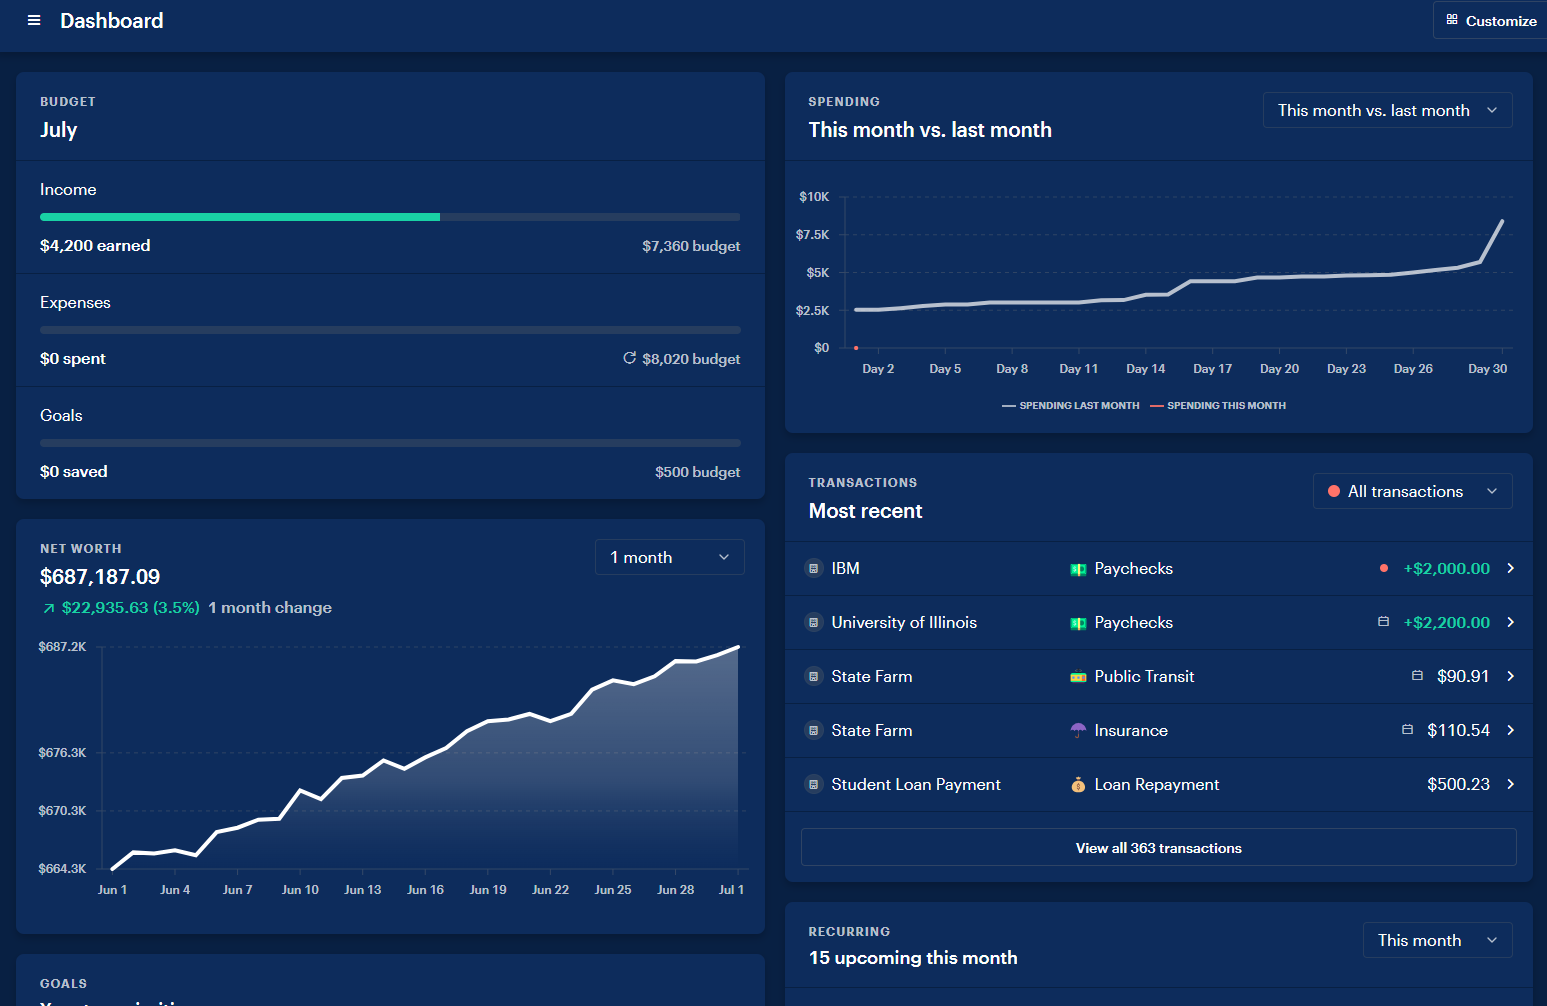
Task: Open University of Illinois transaction chevron
Action: (1510, 622)
